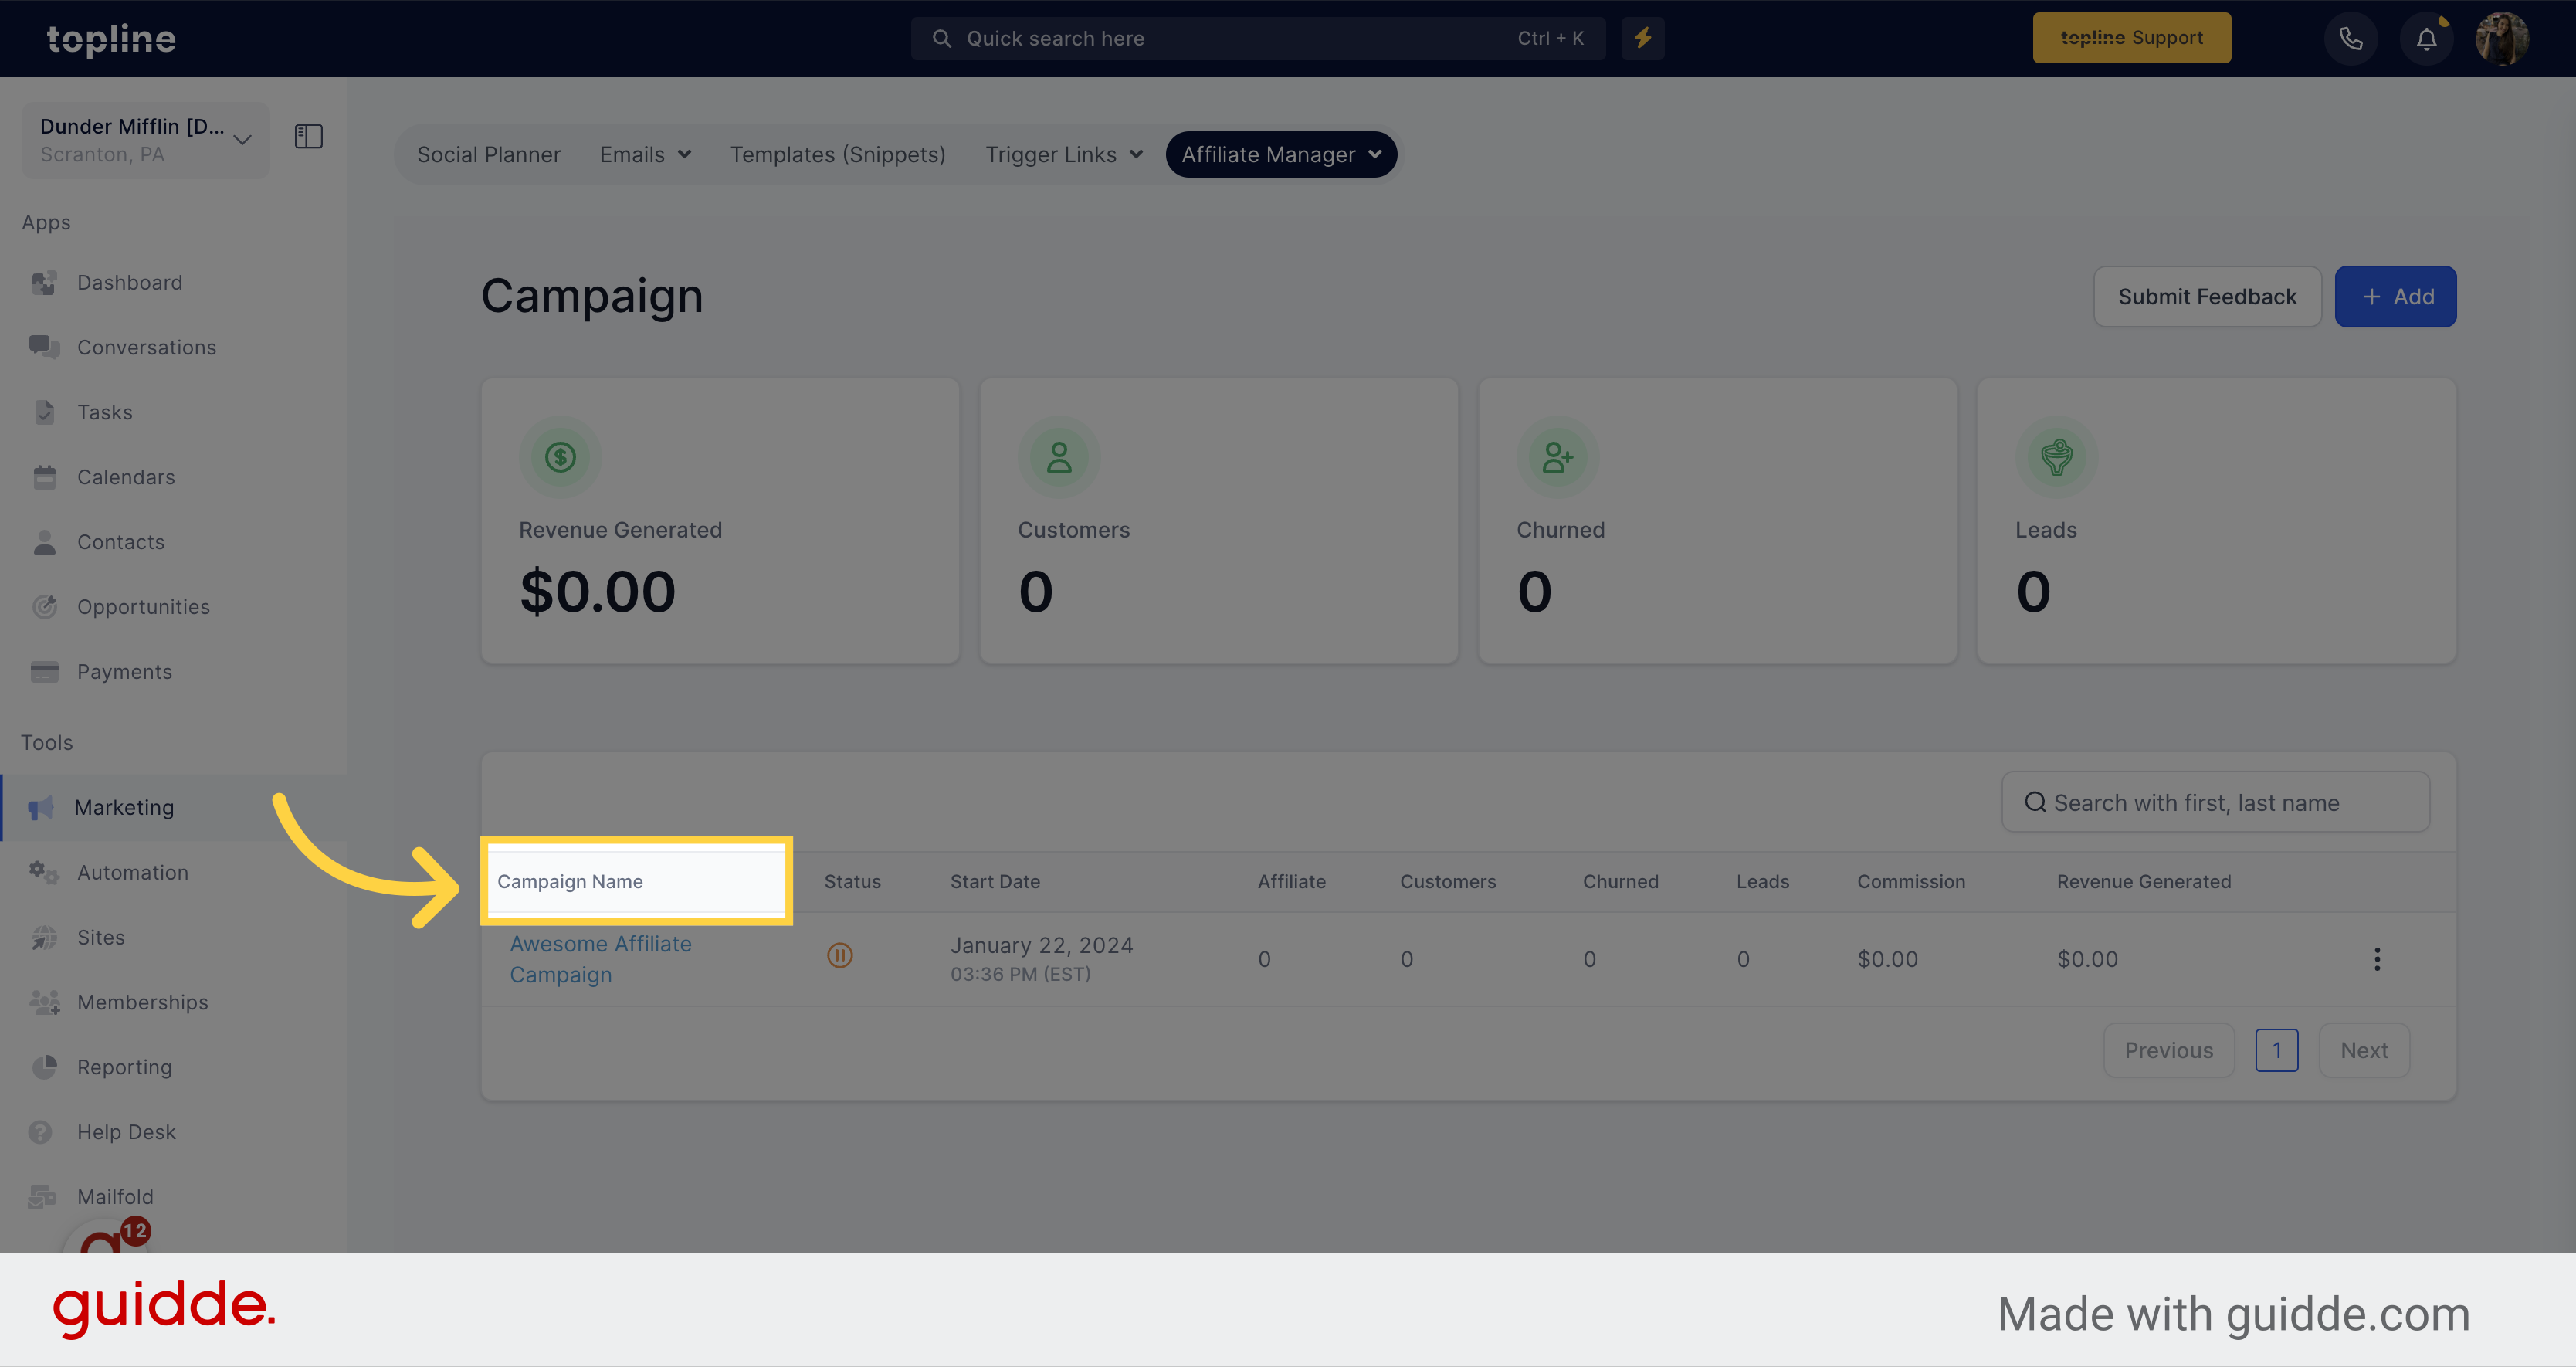Screen dimensions: 2576x1367
Task: Click the Churned column header in table
Action: tap(1620, 882)
